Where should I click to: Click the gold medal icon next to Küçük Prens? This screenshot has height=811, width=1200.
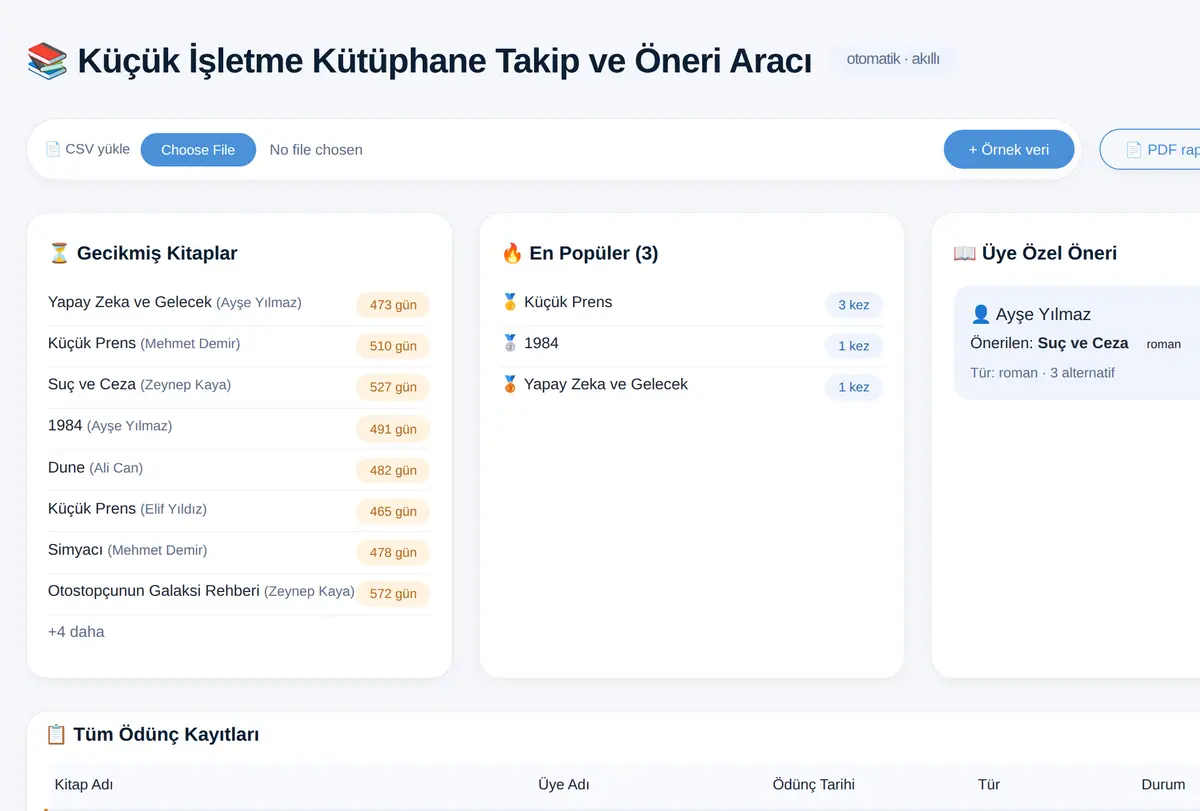click(x=510, y=302)
